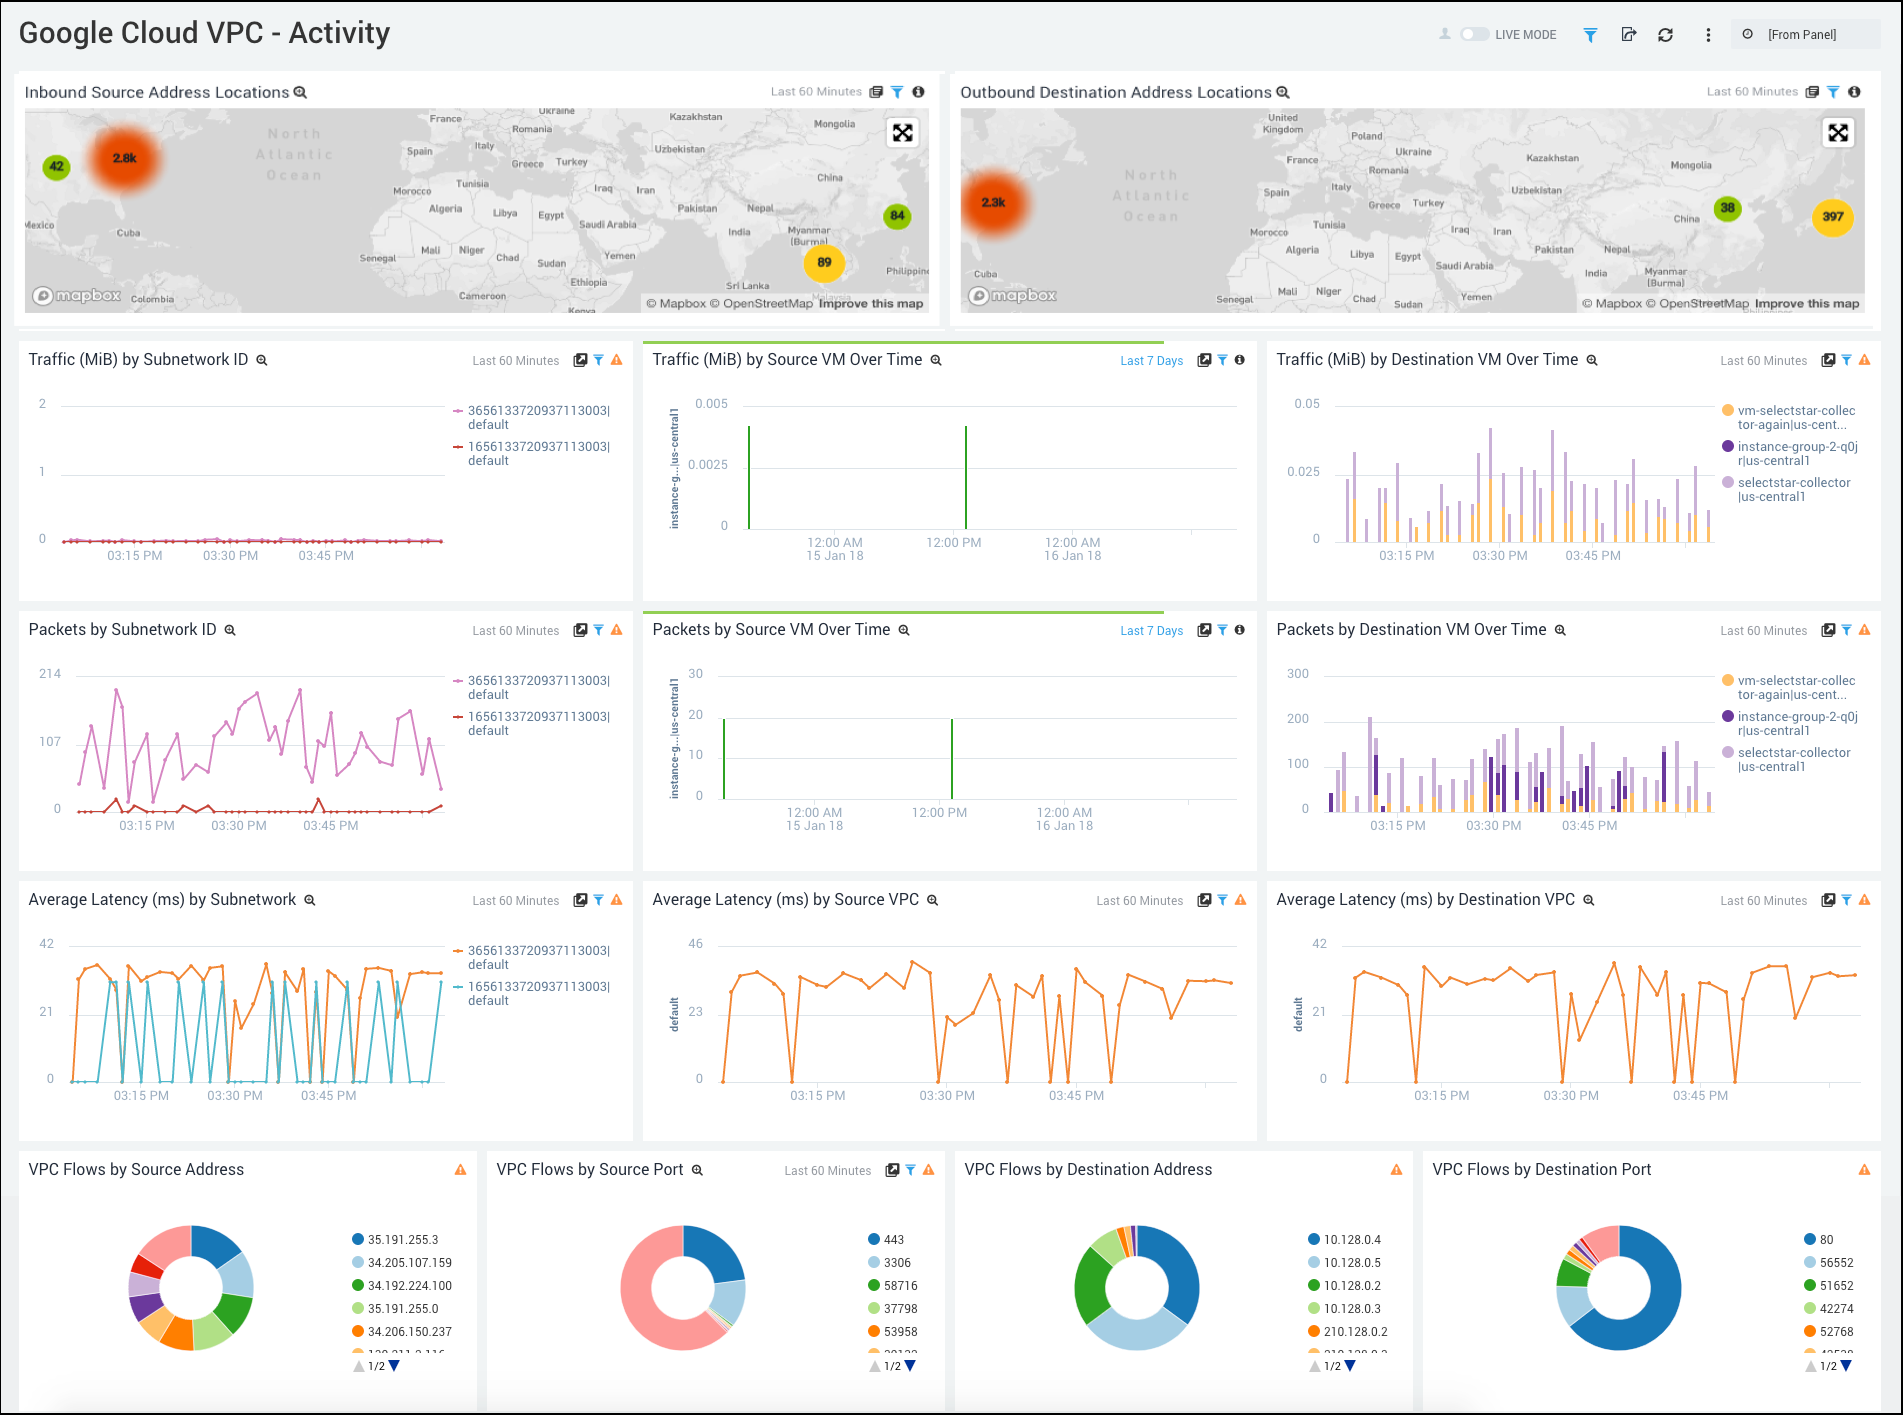This screenshot has width=1903, height=1415.
Task: Click the open-in-new icon on Packets by Subnetwork ID
Action: point(581,630)
